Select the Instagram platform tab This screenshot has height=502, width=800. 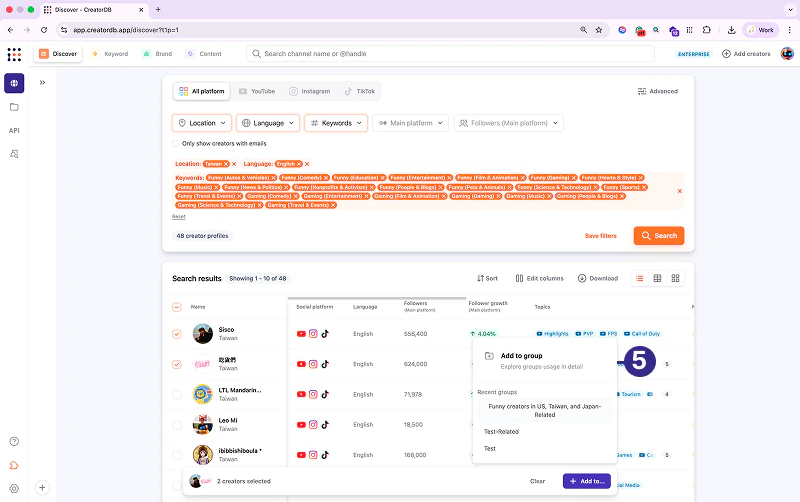coord(310,91)
